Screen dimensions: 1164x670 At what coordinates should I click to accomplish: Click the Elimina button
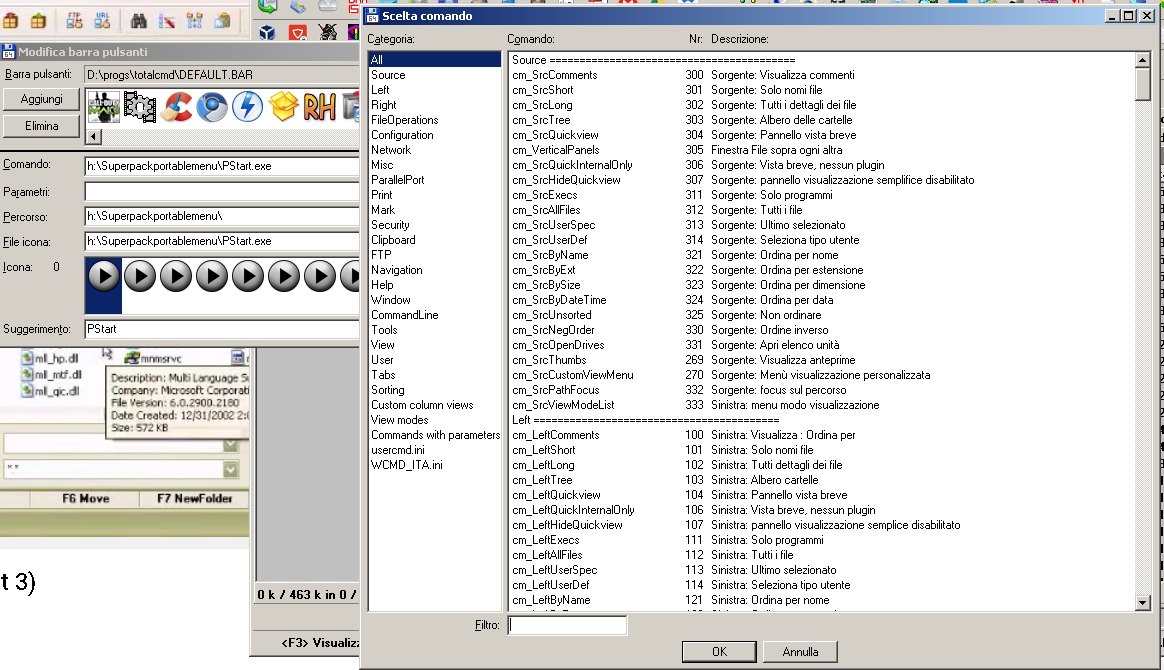(x=42, y=126)
